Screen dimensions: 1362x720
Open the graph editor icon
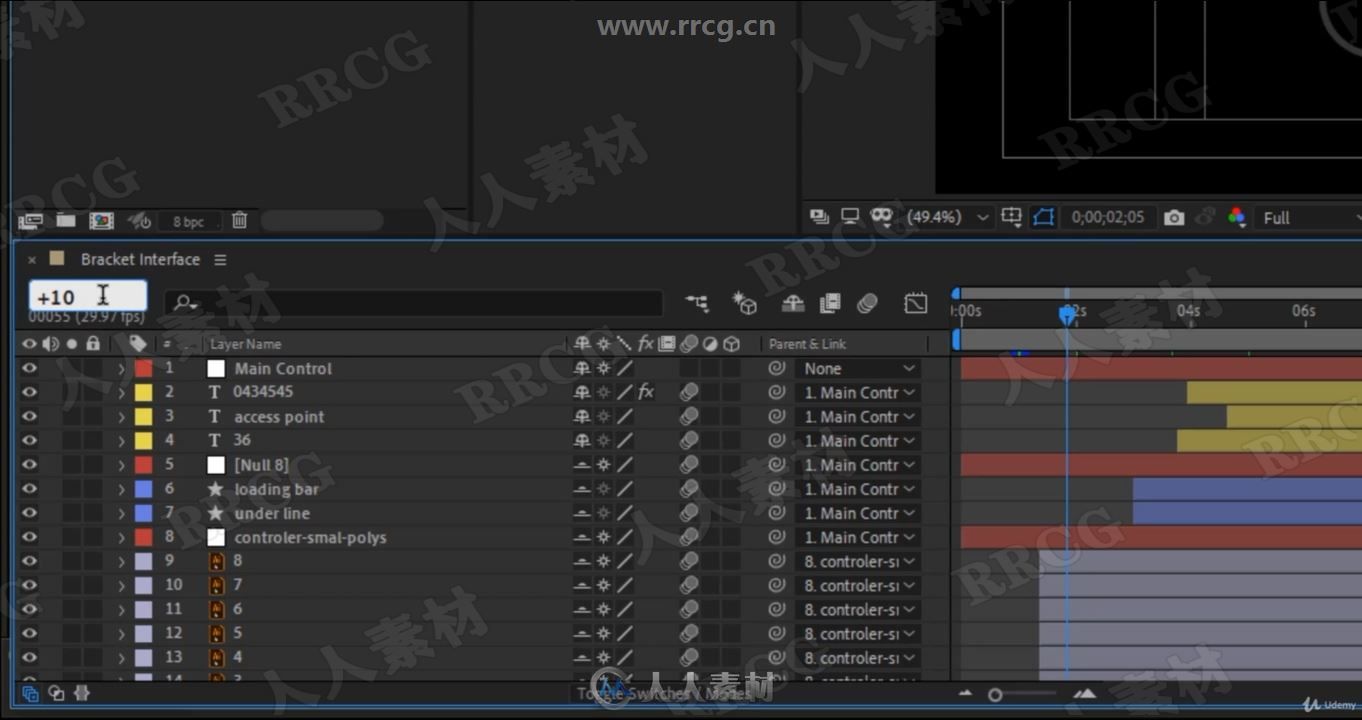coord(916,303)
